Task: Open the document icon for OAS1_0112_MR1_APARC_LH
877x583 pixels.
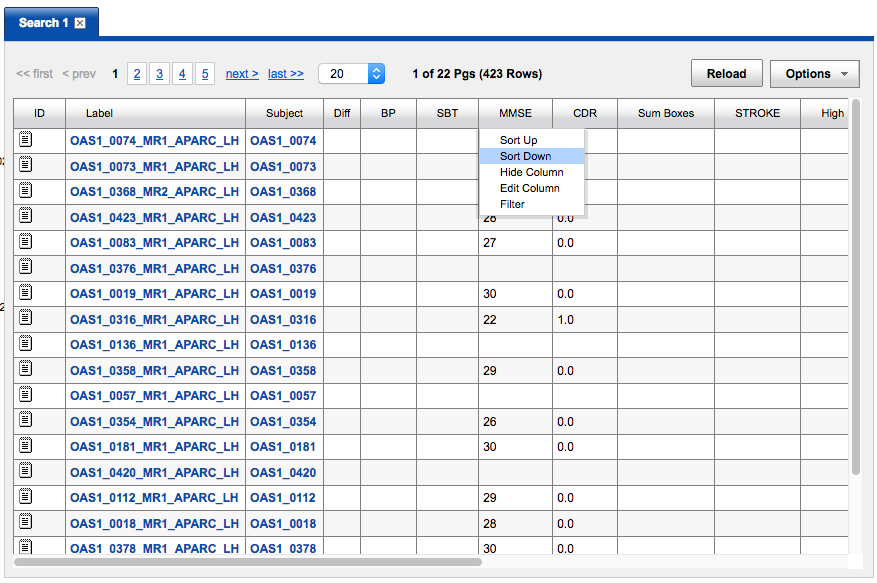Action: click(26, 497)
